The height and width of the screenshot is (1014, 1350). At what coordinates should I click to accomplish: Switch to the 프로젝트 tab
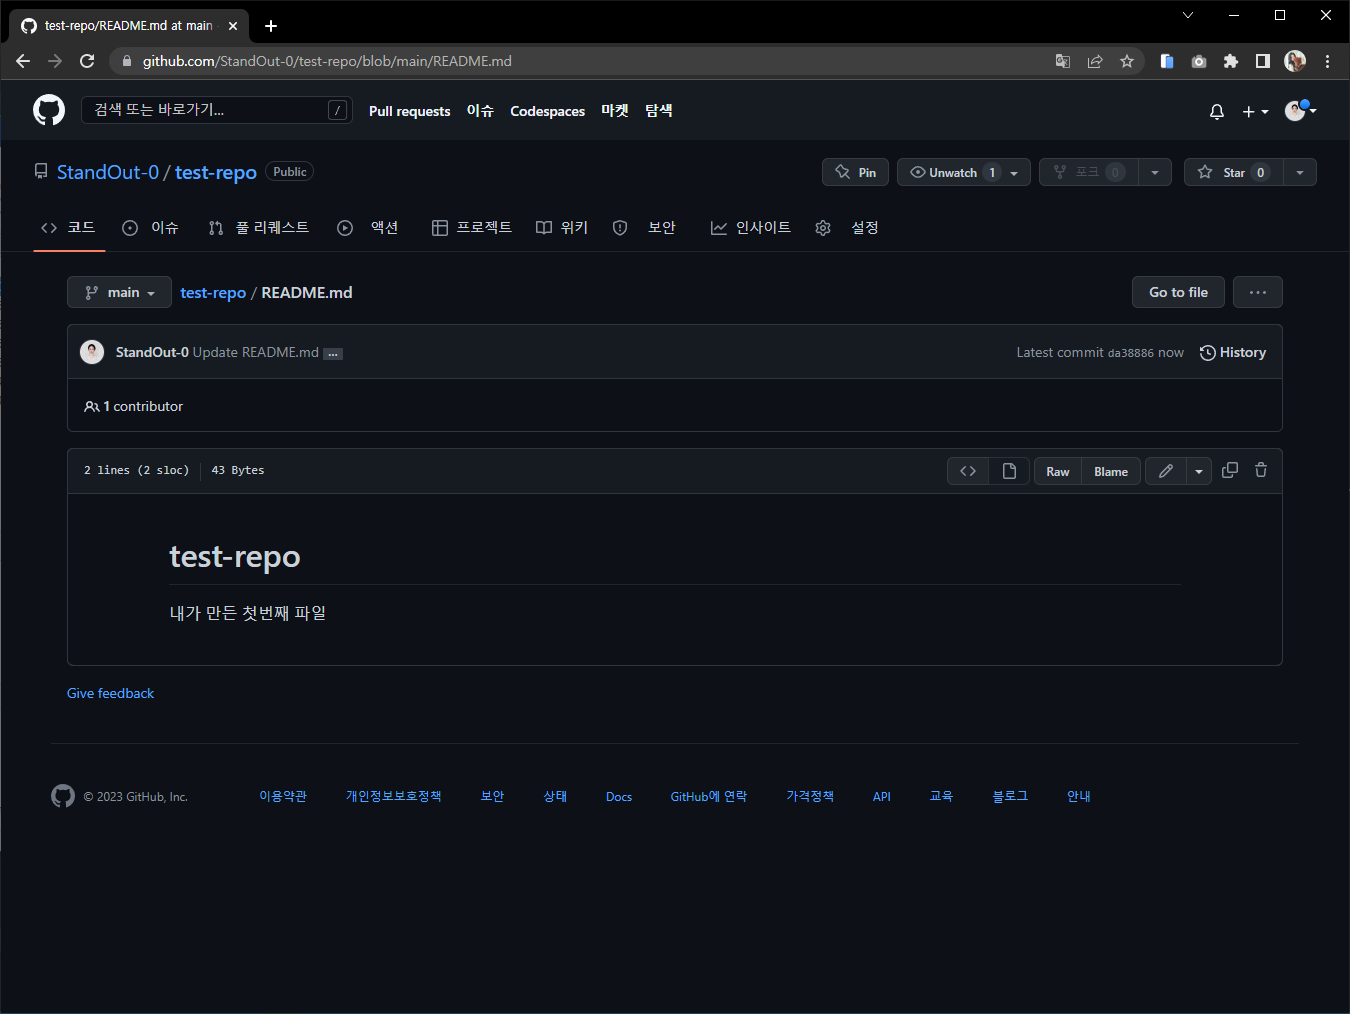[x=472, y=228]
